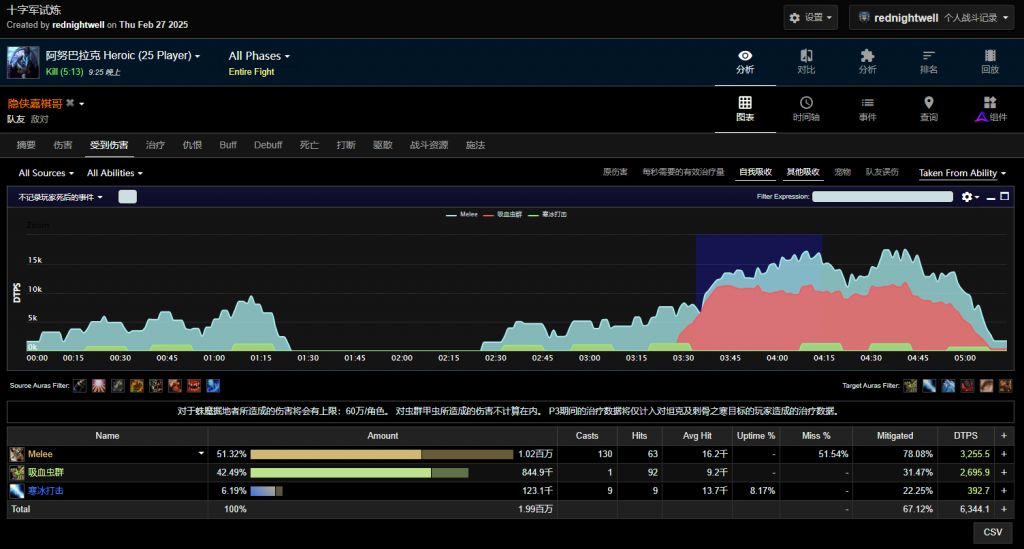Open the 对比 compare view icon
Viewport: 1024px width, 549px height.
click(x=806, y=61)
